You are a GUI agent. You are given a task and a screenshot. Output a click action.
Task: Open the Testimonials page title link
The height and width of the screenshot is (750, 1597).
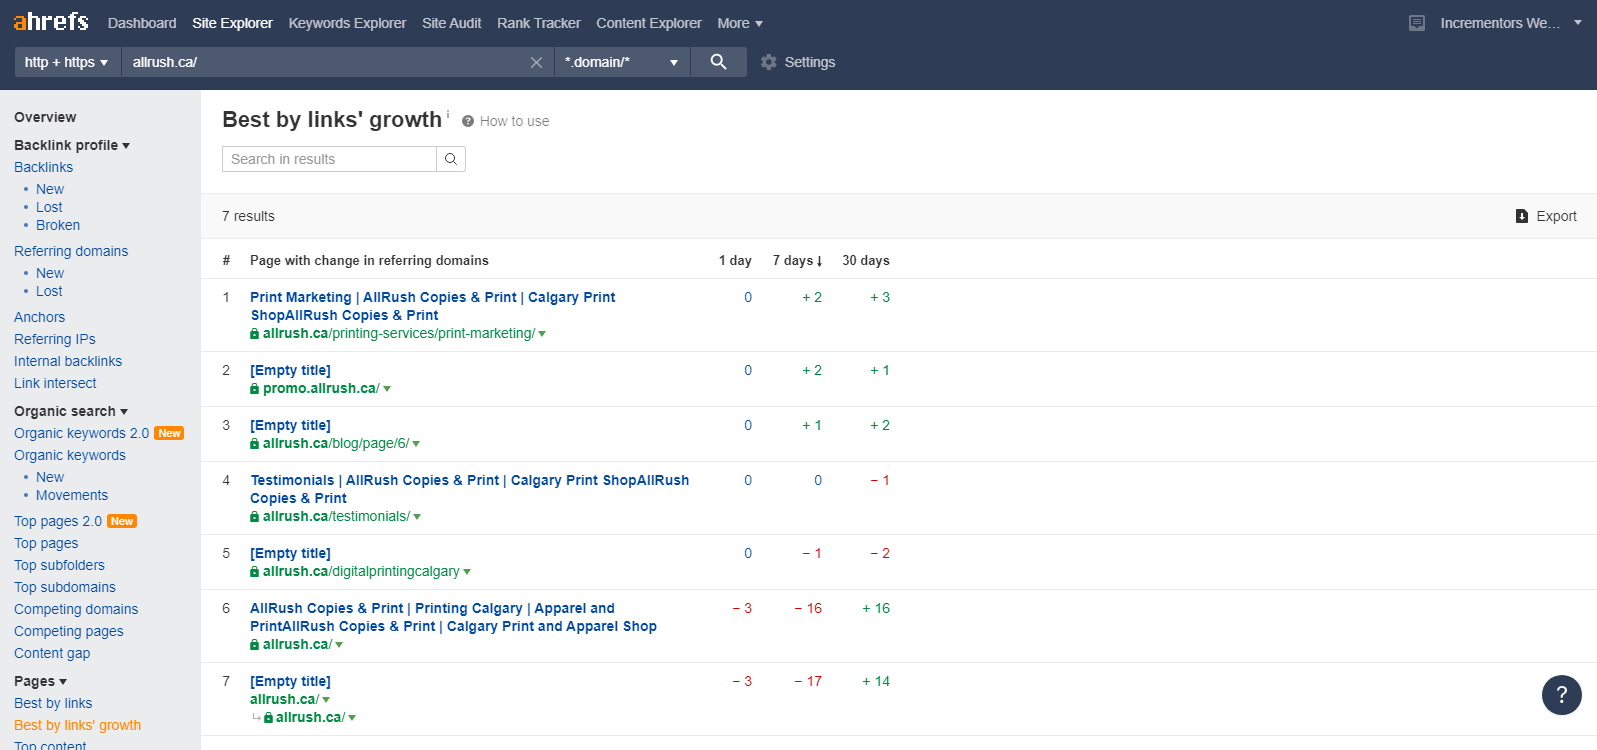(469, 480)
